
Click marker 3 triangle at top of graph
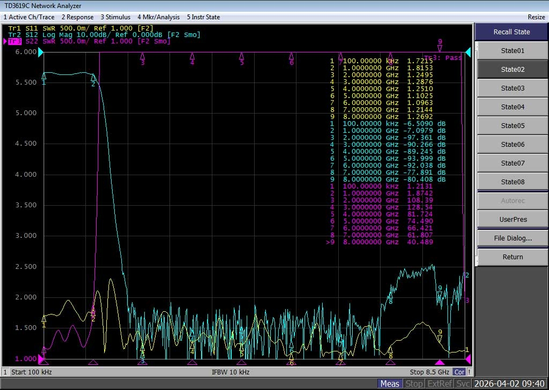(x=143, y=56)
